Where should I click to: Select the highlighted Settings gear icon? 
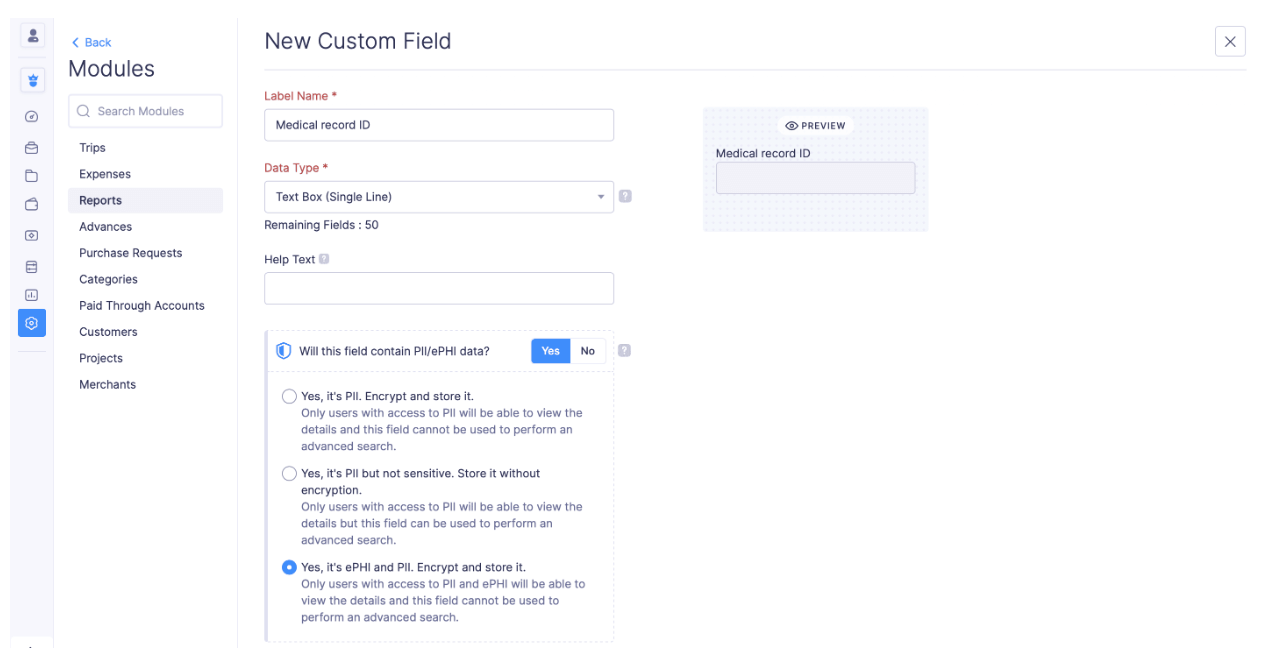point(31,323)
